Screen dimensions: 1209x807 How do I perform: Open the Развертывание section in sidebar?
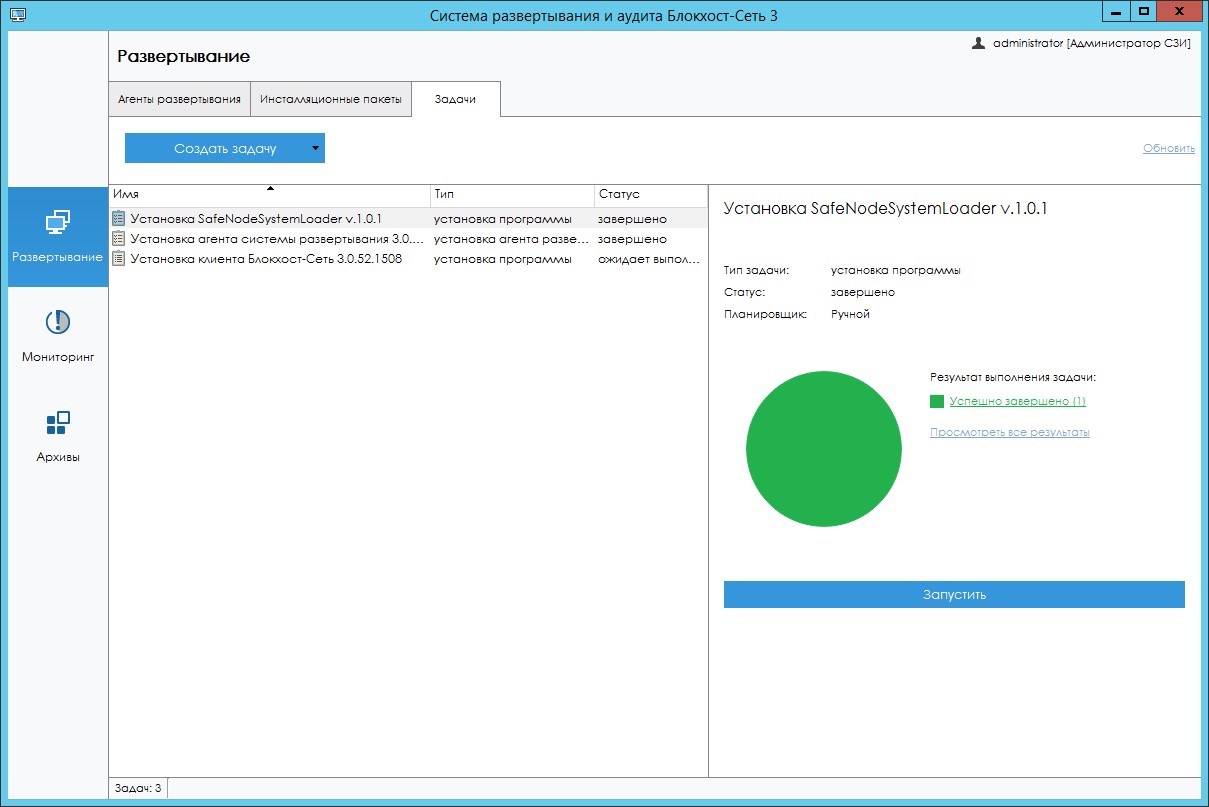click(x=57, y=237)
